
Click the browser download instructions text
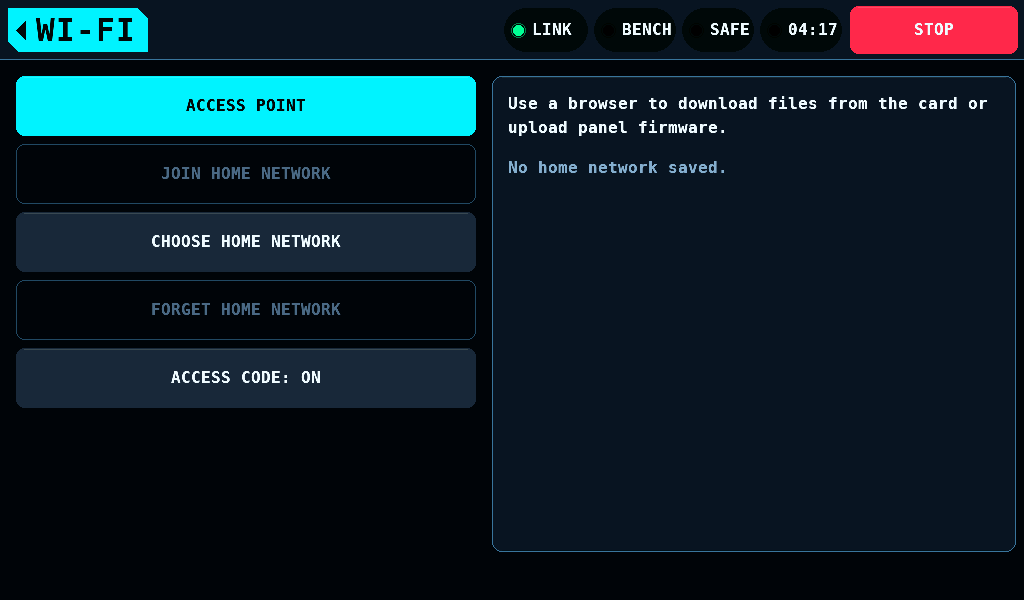[x=748, y=116]
